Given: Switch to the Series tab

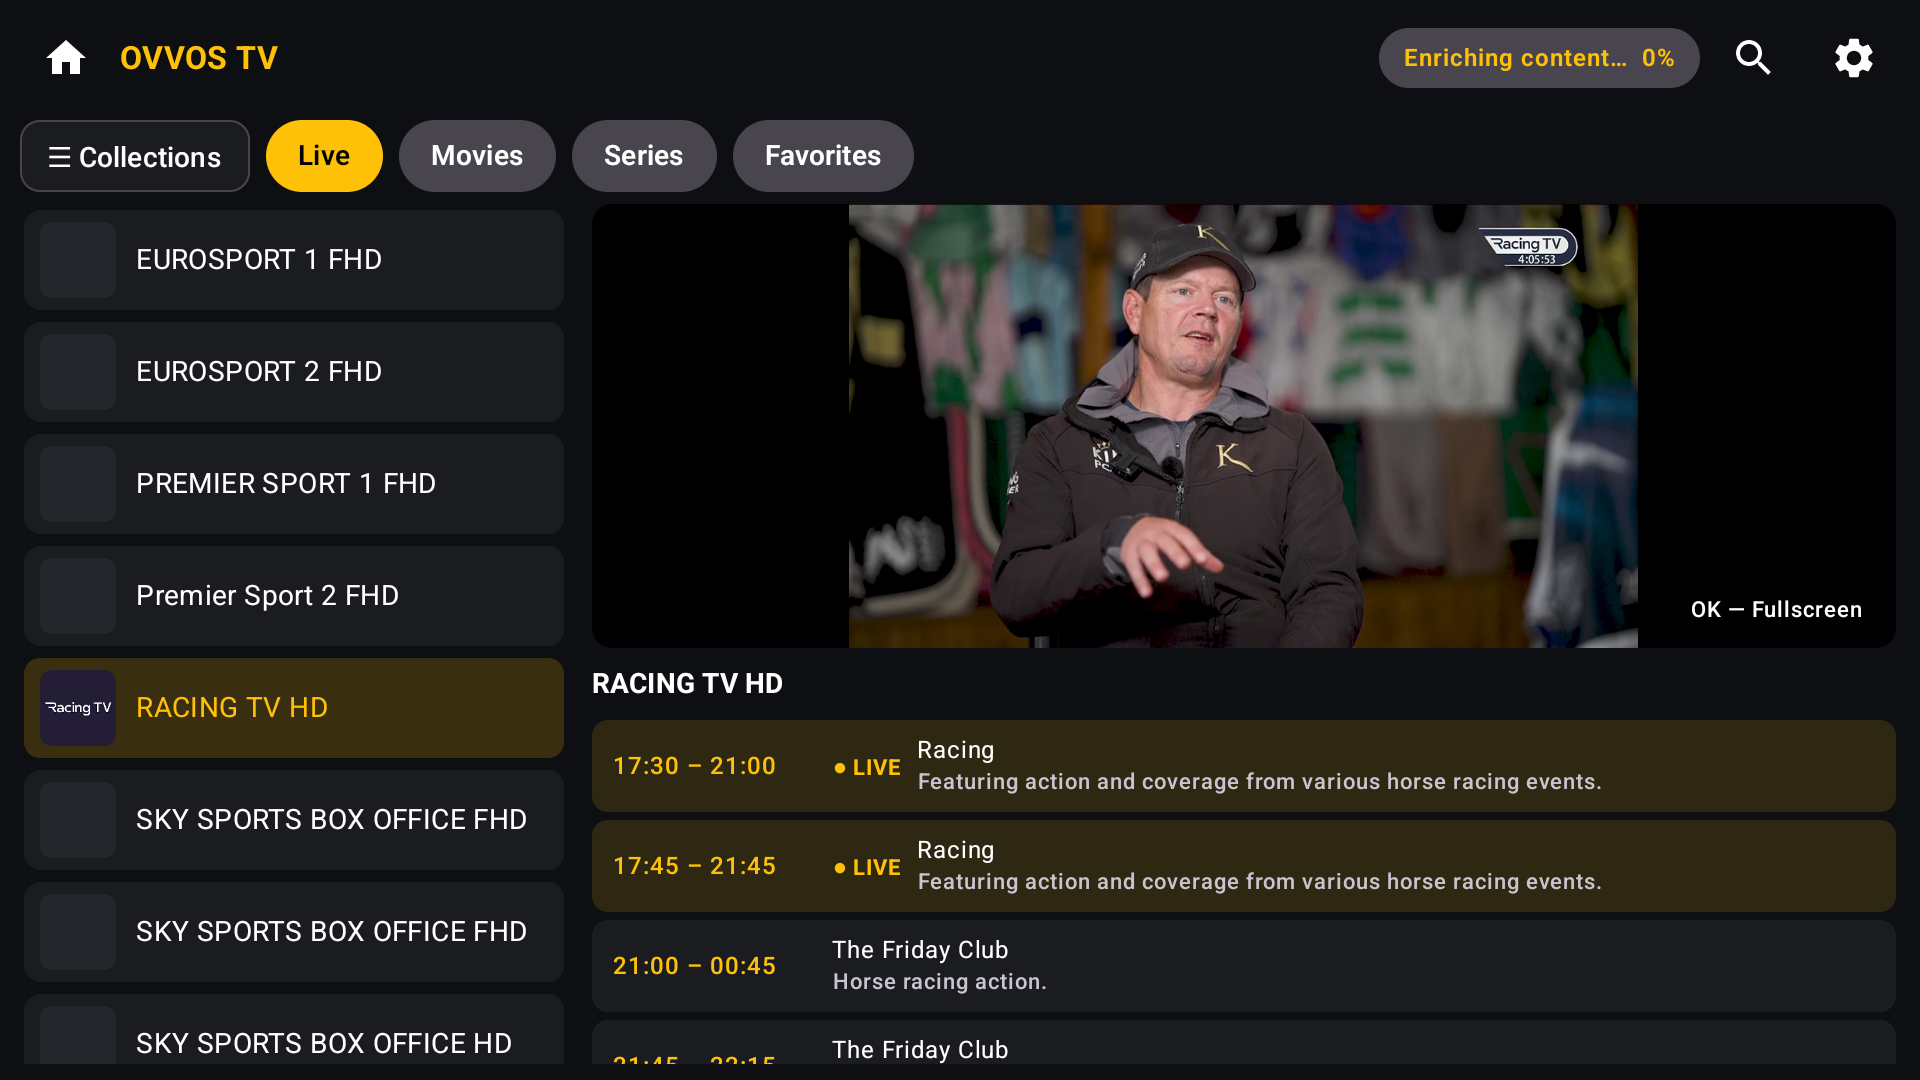Looking at the screenshot, I should [x=644, y=156].
